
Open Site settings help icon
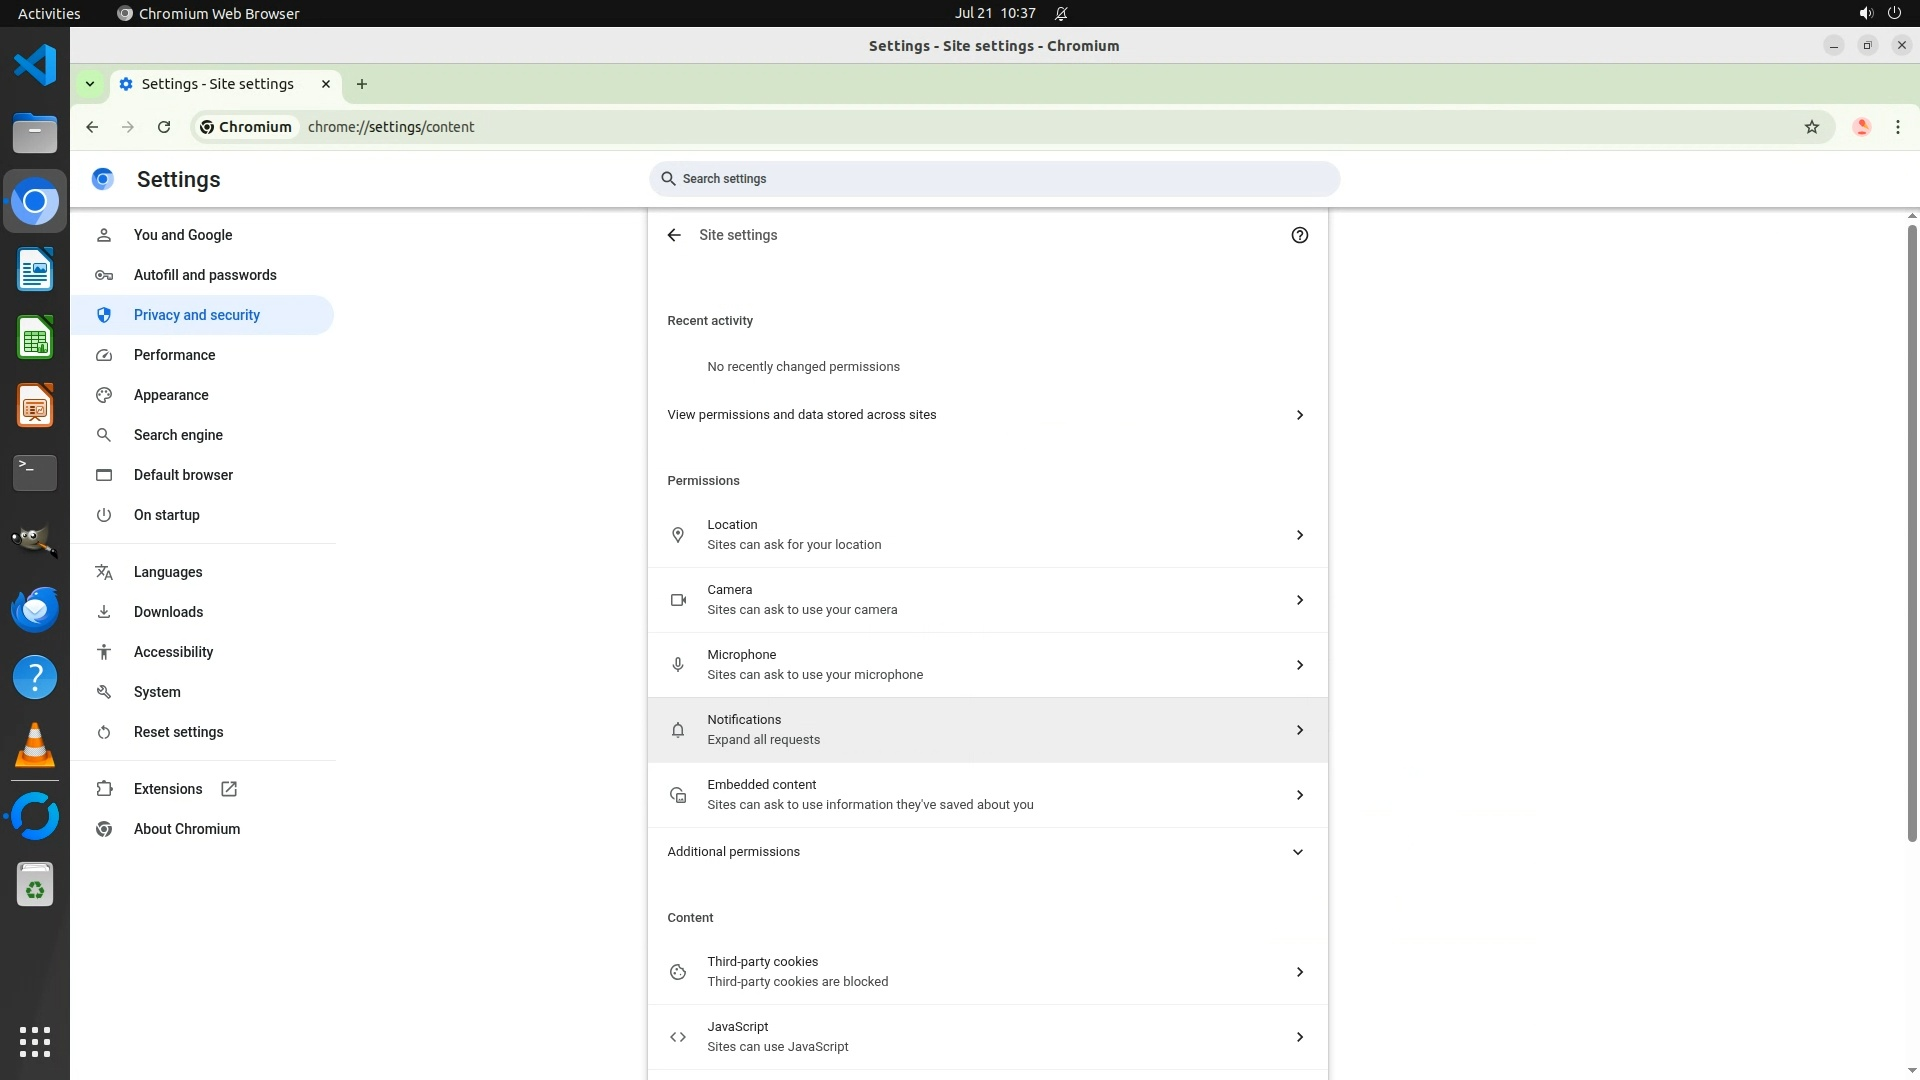click(x=1299, y=235)
